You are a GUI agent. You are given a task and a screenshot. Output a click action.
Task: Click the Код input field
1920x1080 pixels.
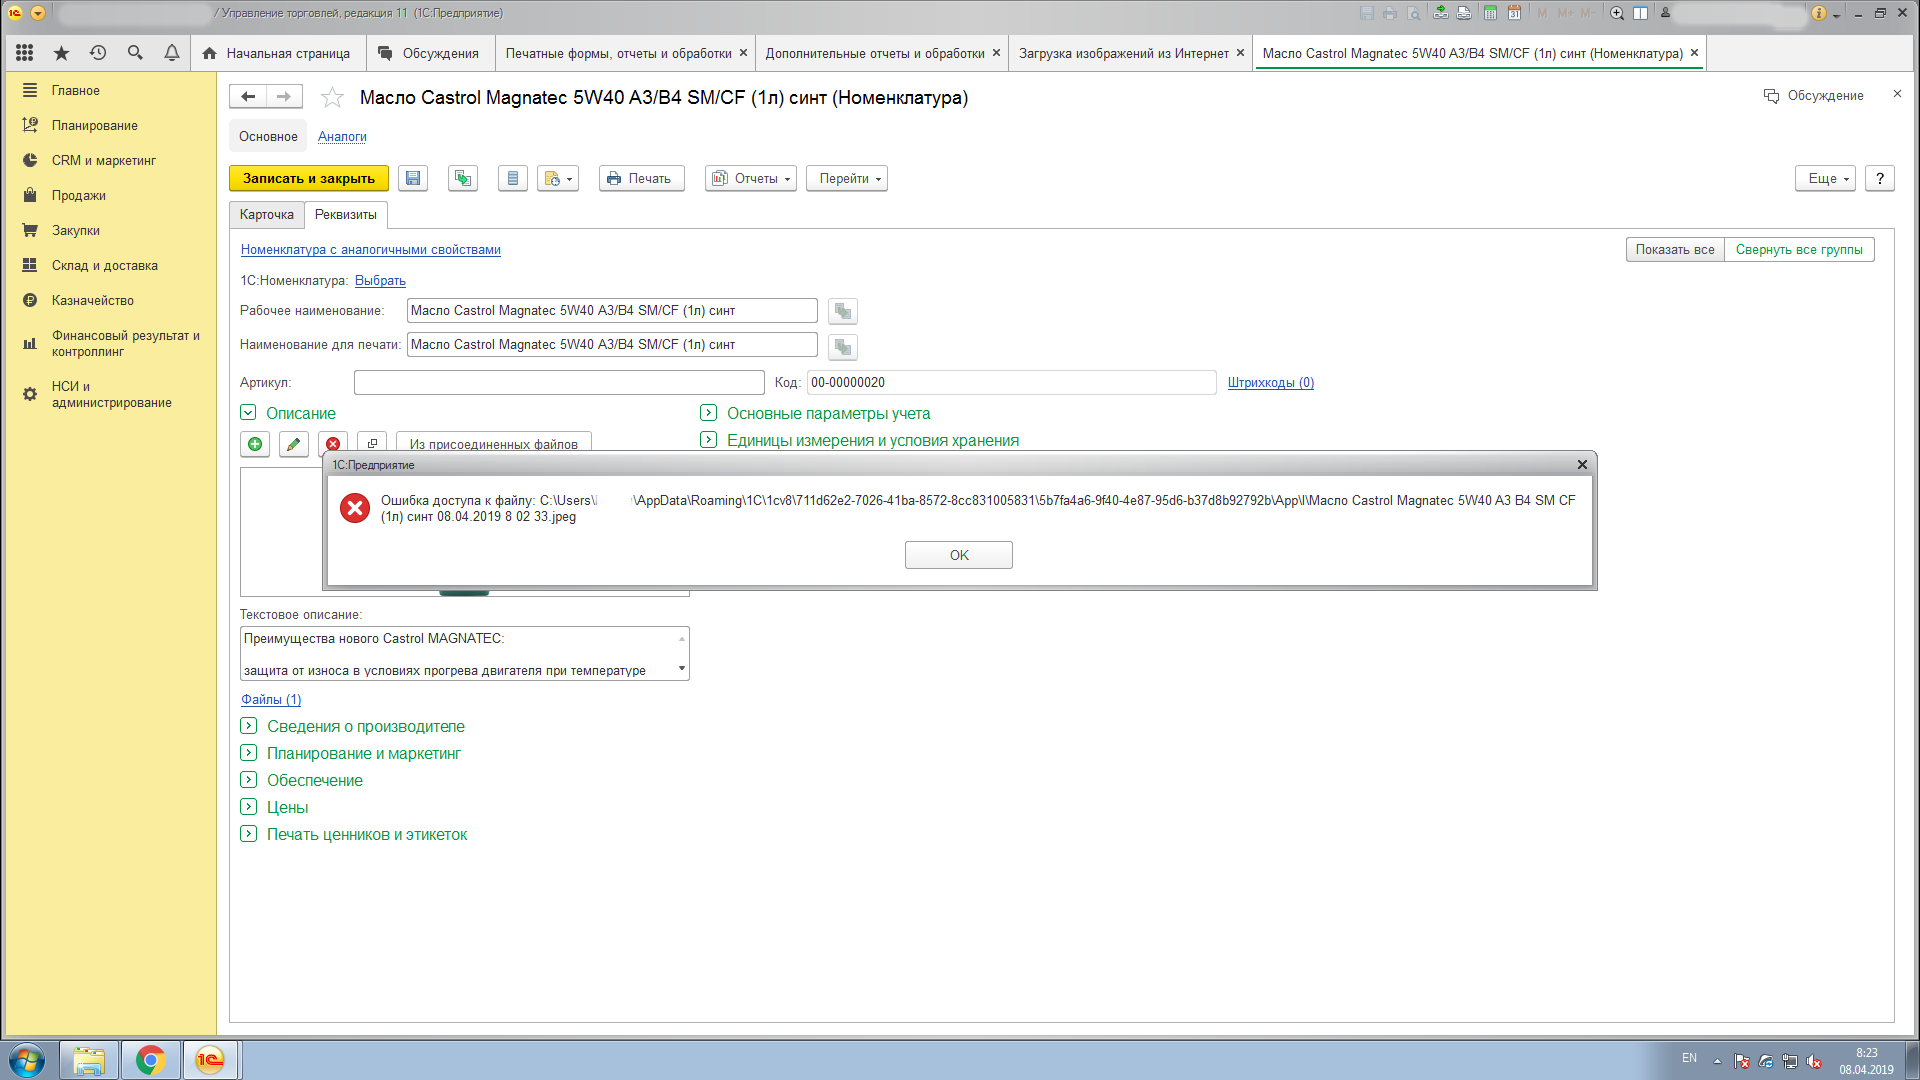point(1012,382)
